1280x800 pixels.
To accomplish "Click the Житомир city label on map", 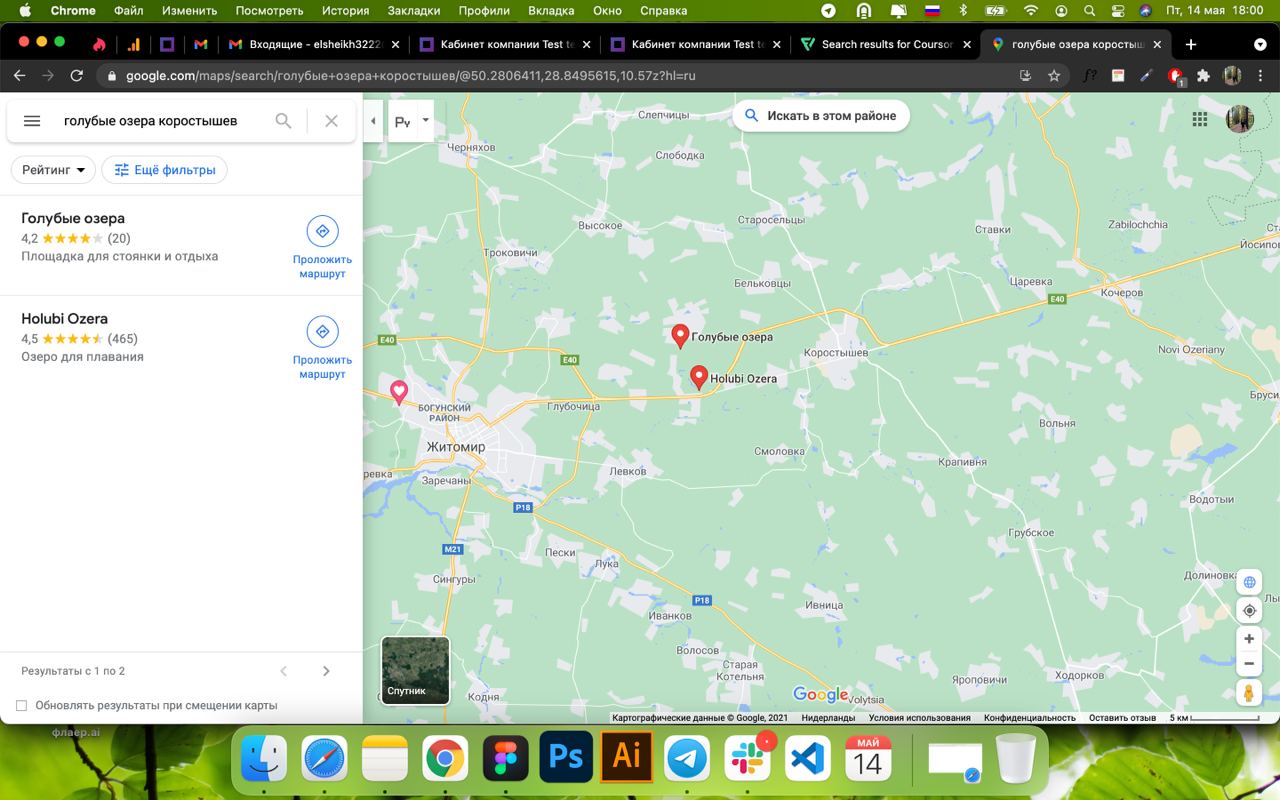I will (x=456, y=447).
